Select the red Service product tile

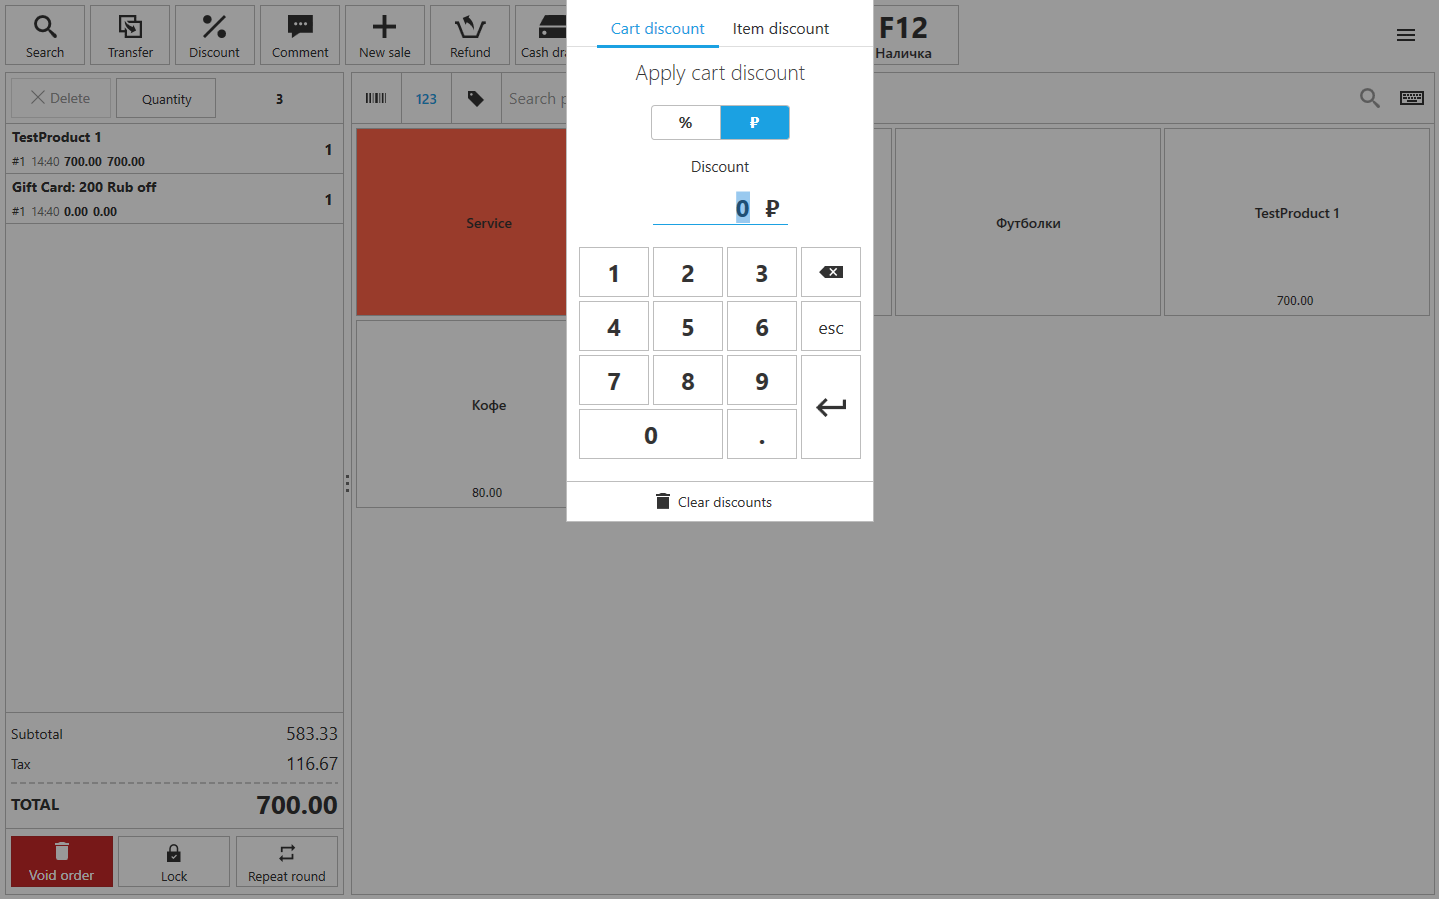(x=462, y=222)
